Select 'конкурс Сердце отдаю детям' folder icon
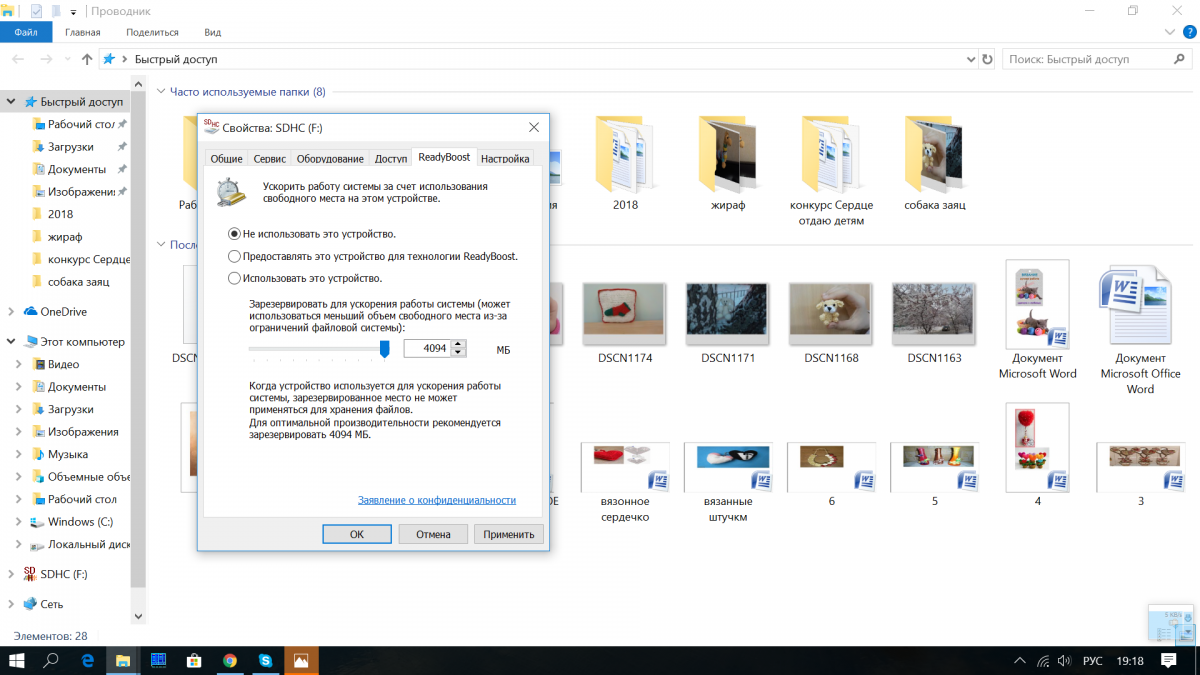This screenshot has width=1200, height=675. pyautogui.click(x=831, y=154)
